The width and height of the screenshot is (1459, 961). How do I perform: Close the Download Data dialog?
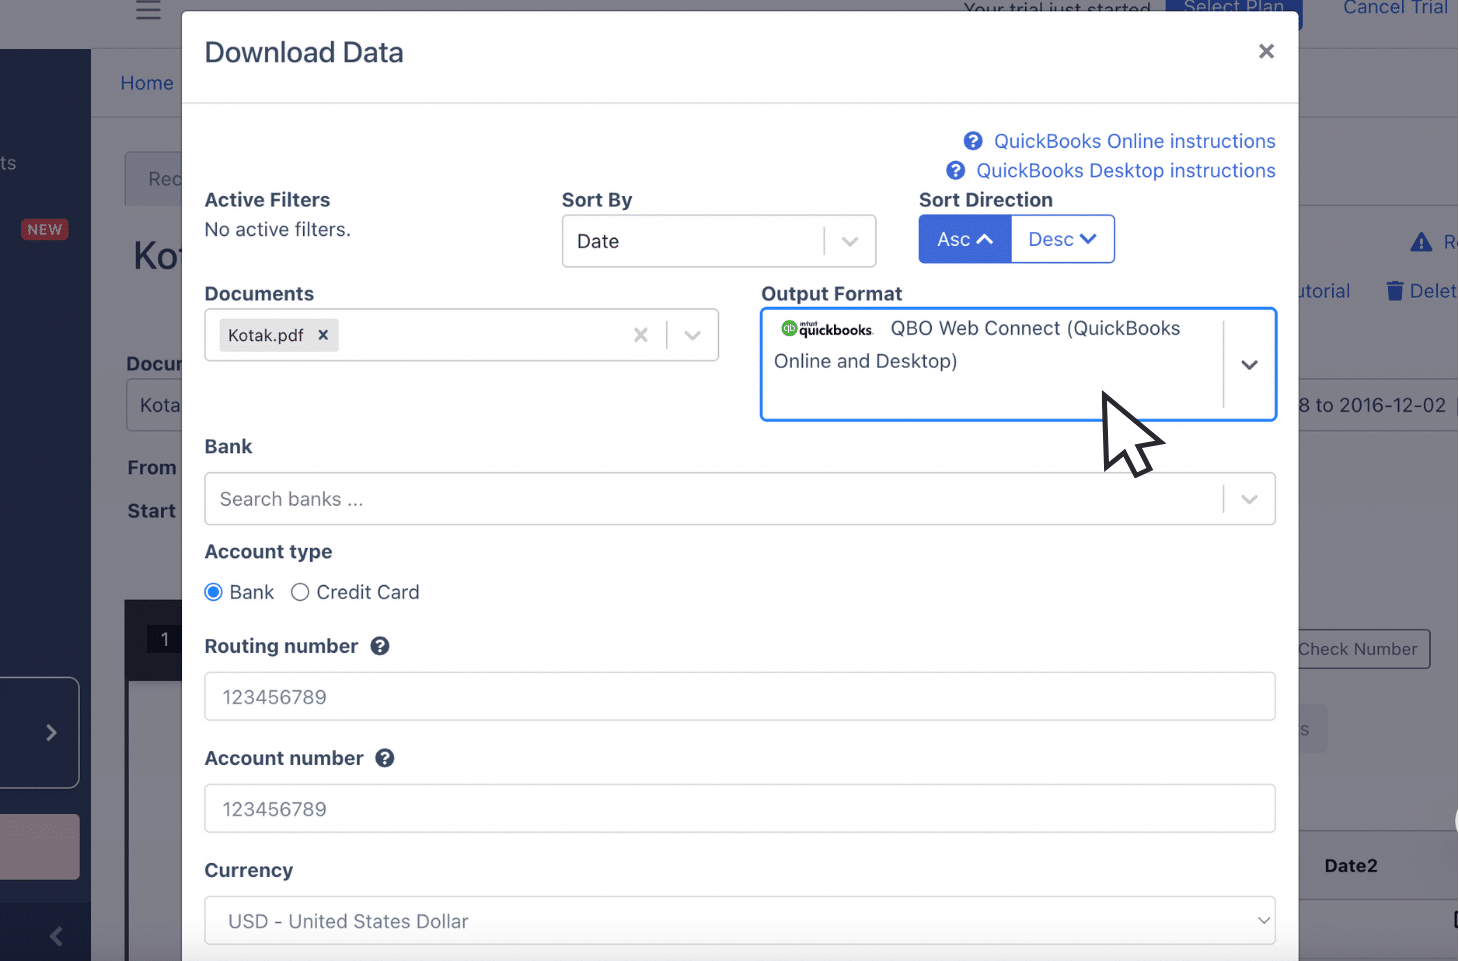coord(1266,51)
